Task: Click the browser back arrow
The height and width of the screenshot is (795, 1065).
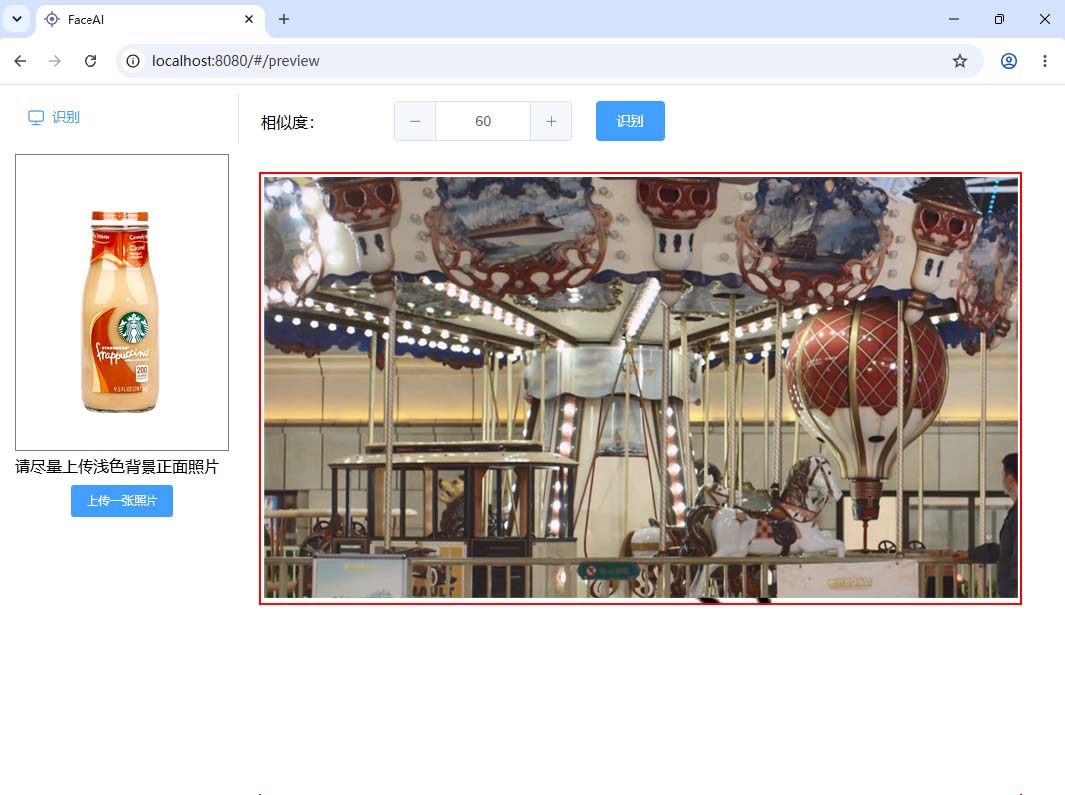Action: pyautogui.click(x=20, y=61)
